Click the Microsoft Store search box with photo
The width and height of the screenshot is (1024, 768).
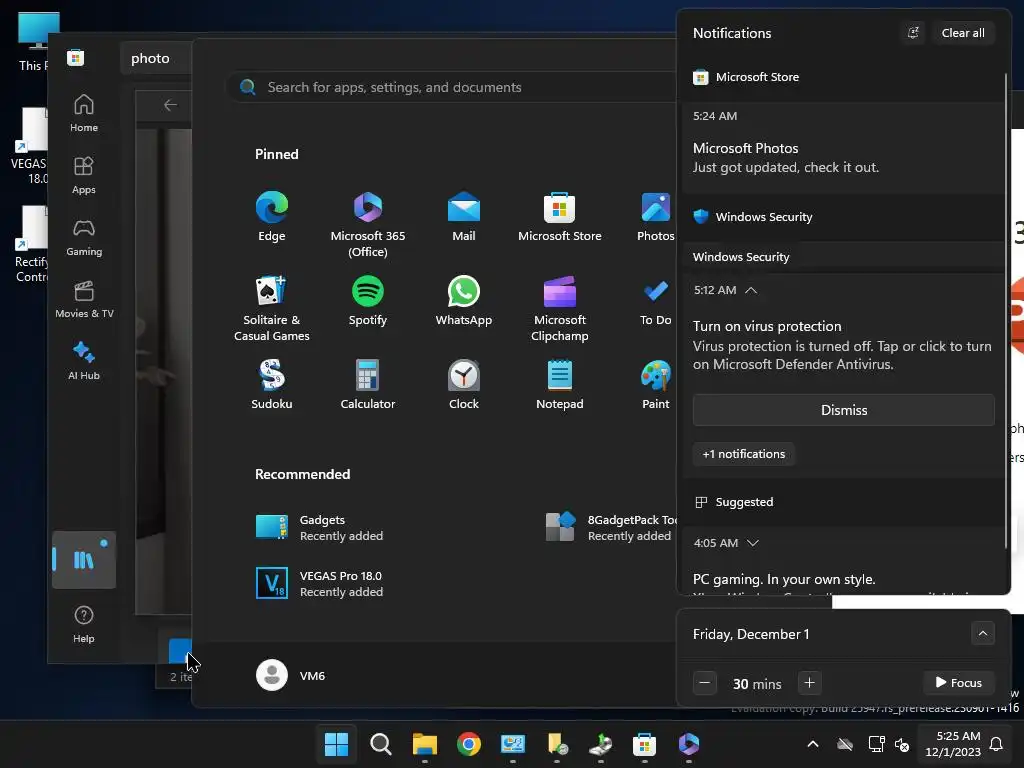pyautogui.click(x=155, y=58)
